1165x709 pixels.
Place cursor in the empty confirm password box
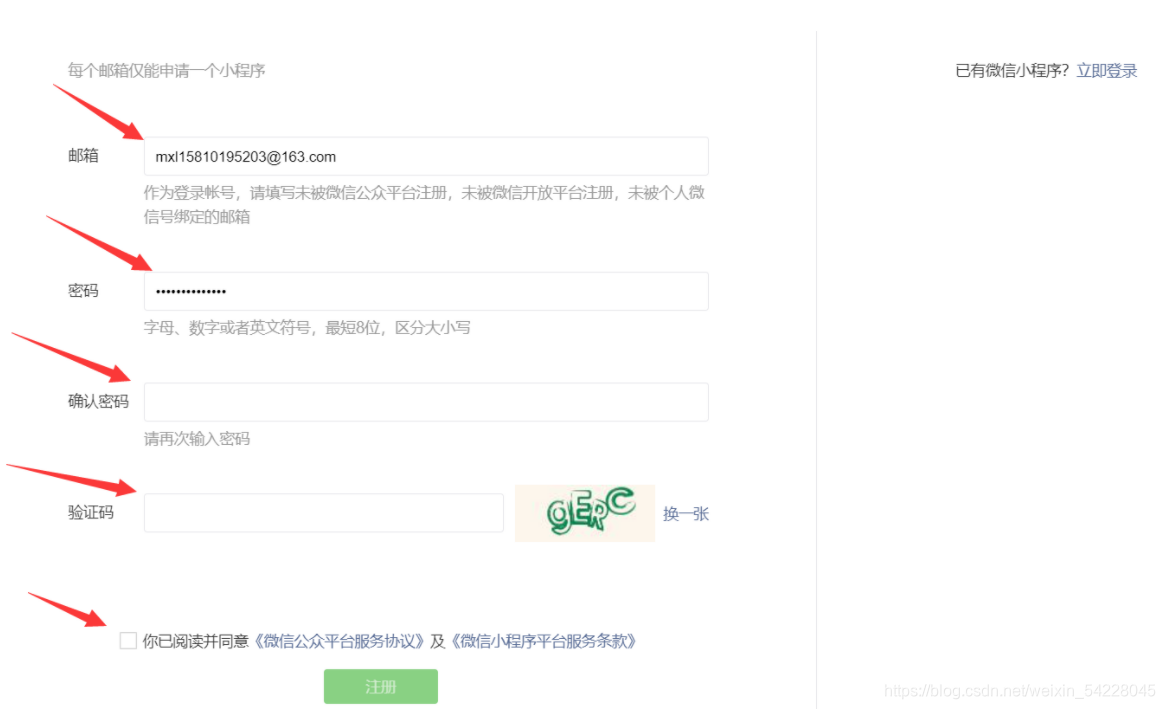[x=425, y=401]
